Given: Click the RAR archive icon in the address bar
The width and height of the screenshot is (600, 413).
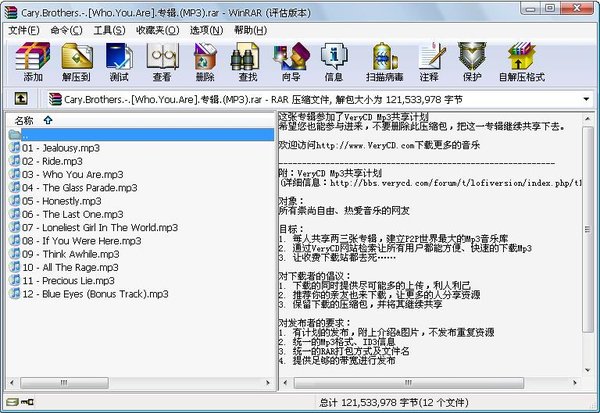Looking at the screenshot, I should [x=55, y=100].
